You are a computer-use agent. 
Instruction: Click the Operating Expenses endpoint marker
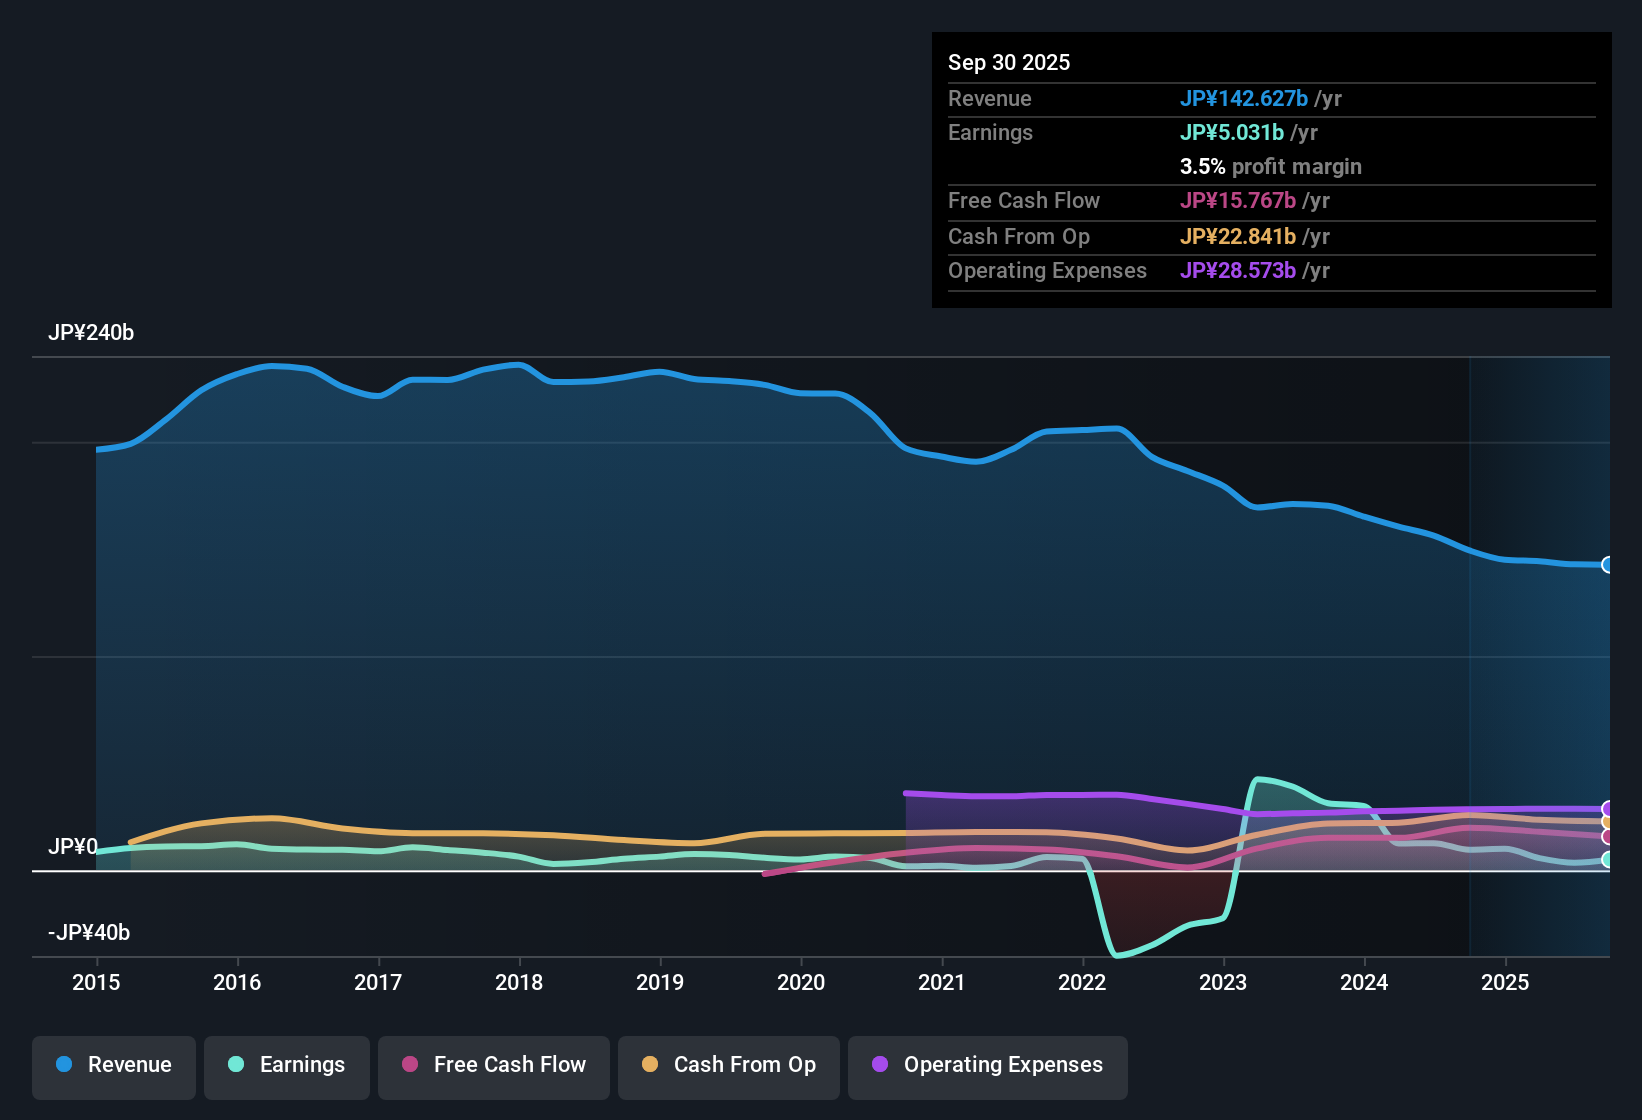click(x=1608, y=807)
